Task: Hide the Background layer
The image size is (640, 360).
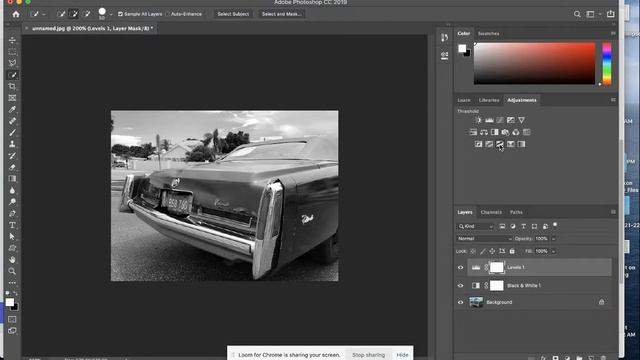Action: coord(460,302)
